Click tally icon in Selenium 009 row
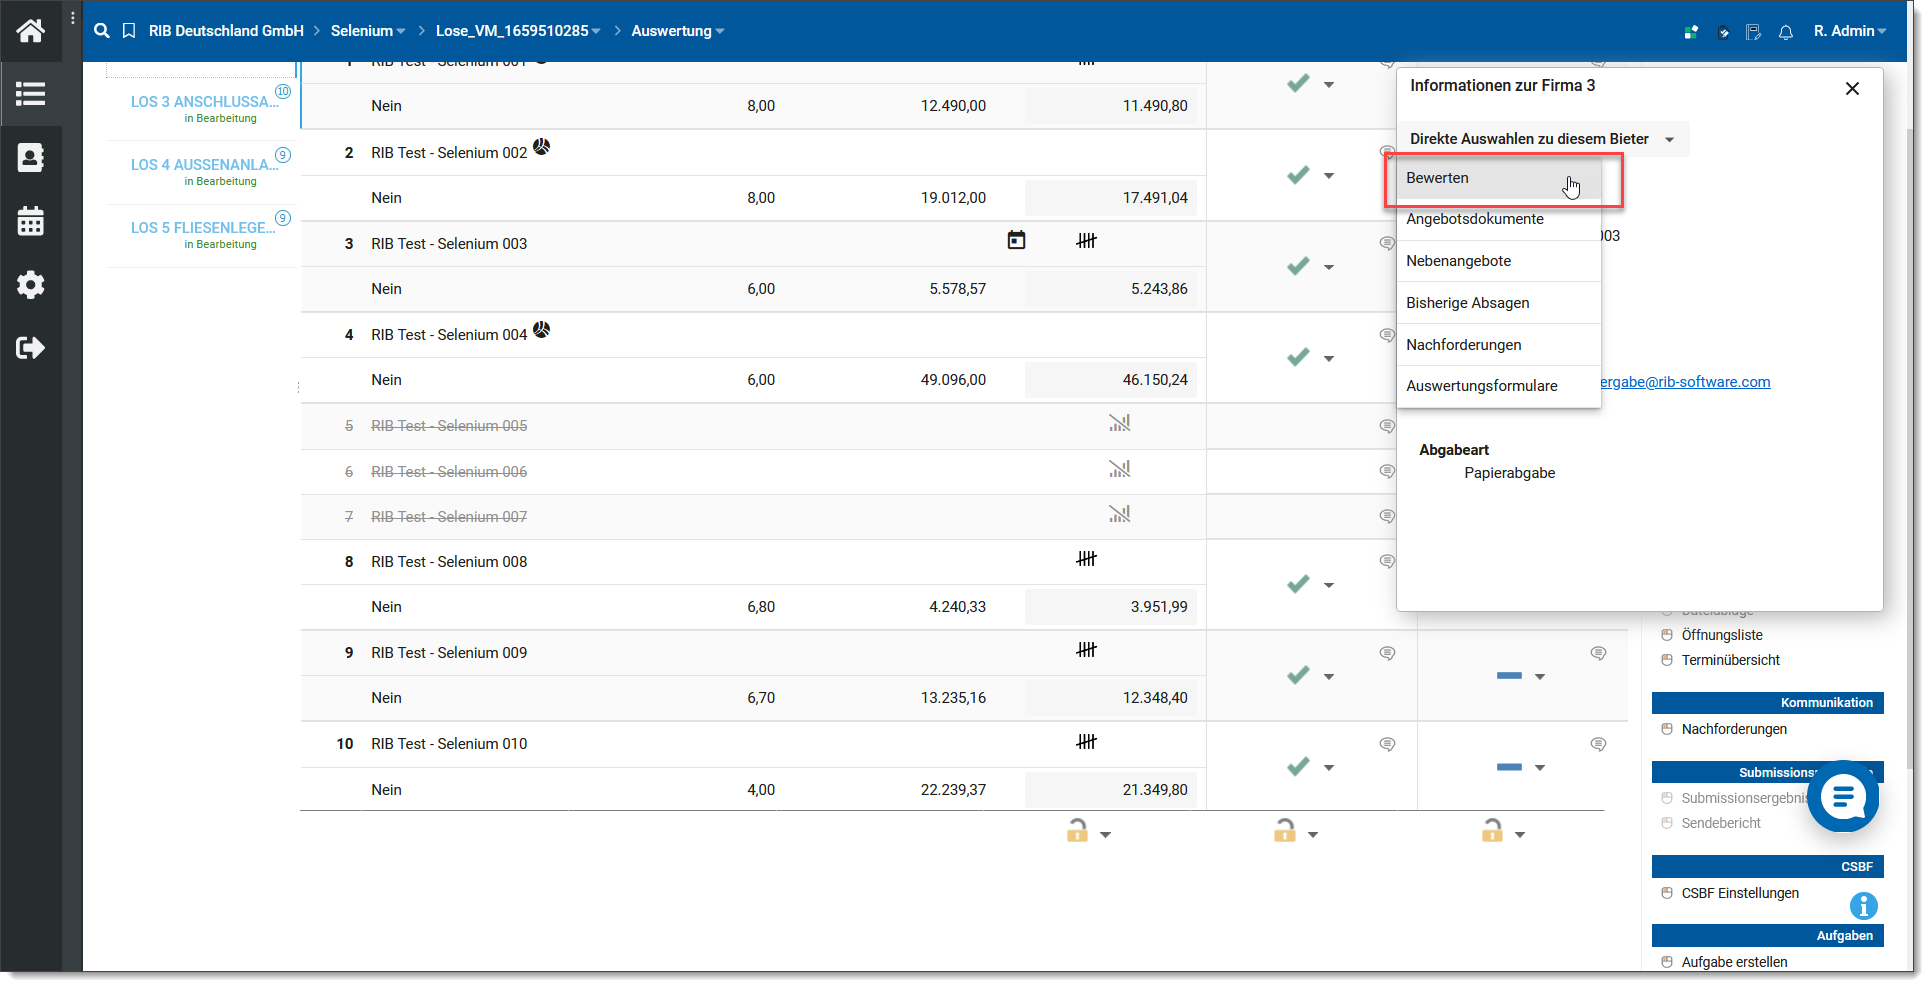This screenshot has width=1929, height=987. point(1087,649)
